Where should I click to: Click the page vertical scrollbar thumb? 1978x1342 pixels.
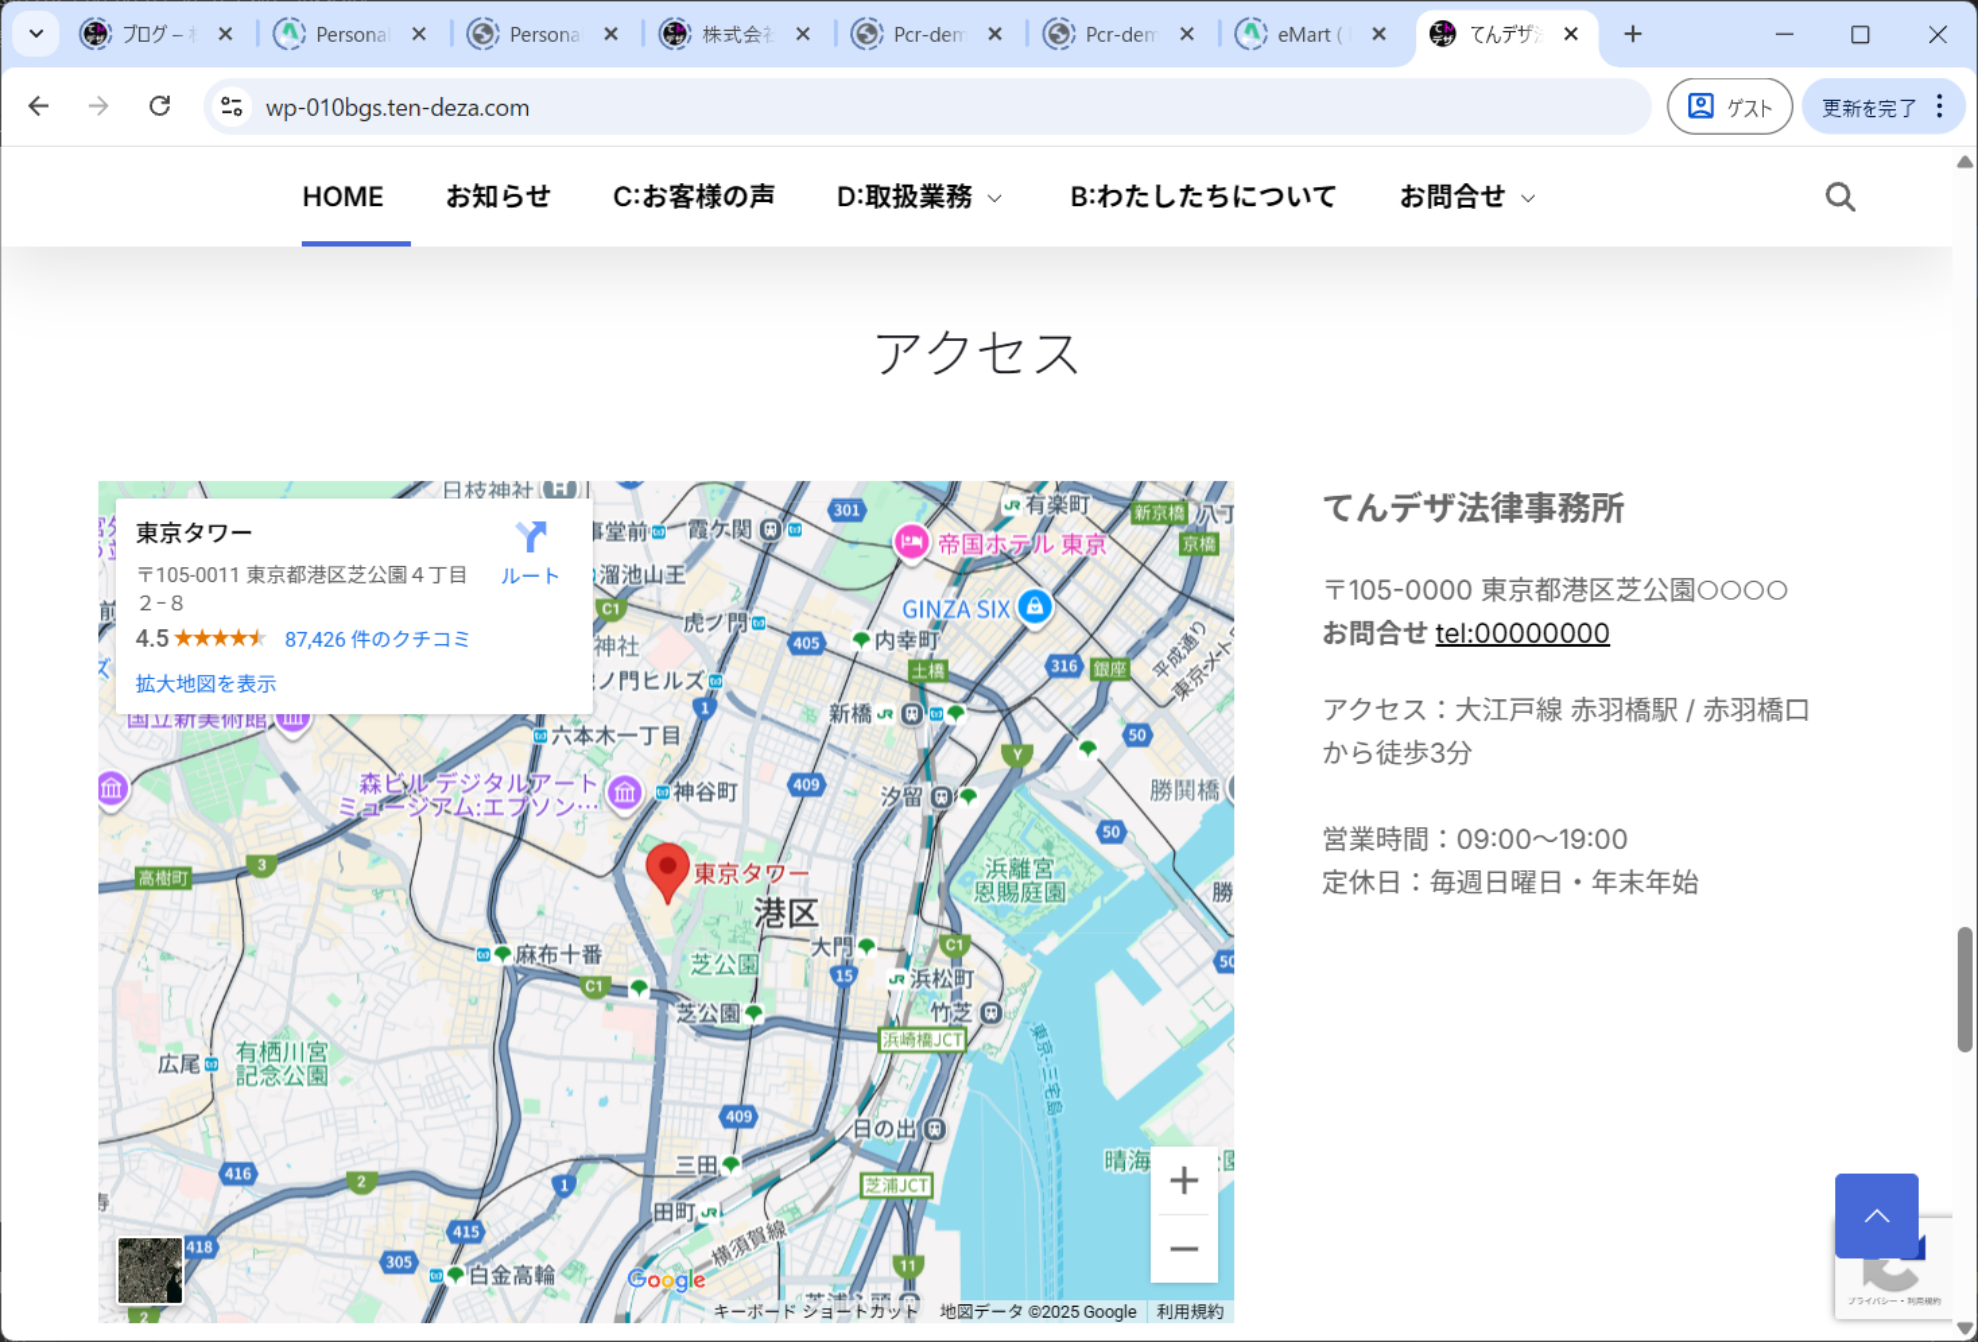click(x=1964, y=989)
